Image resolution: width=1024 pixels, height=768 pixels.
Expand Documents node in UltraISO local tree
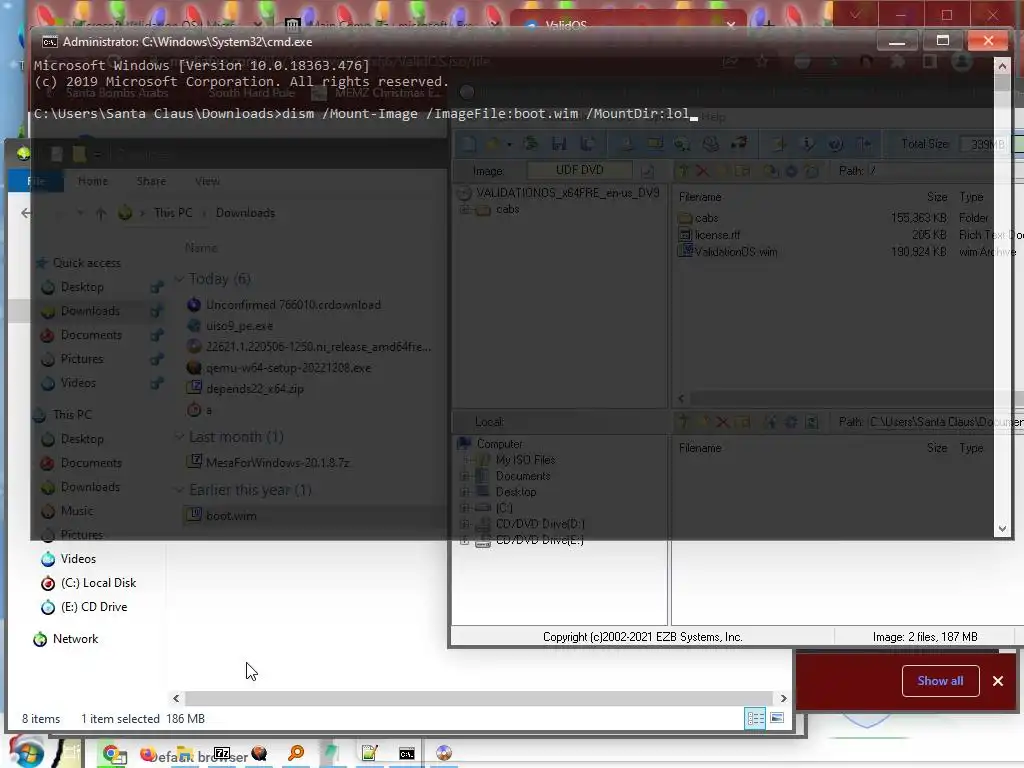tap(464, 476)
